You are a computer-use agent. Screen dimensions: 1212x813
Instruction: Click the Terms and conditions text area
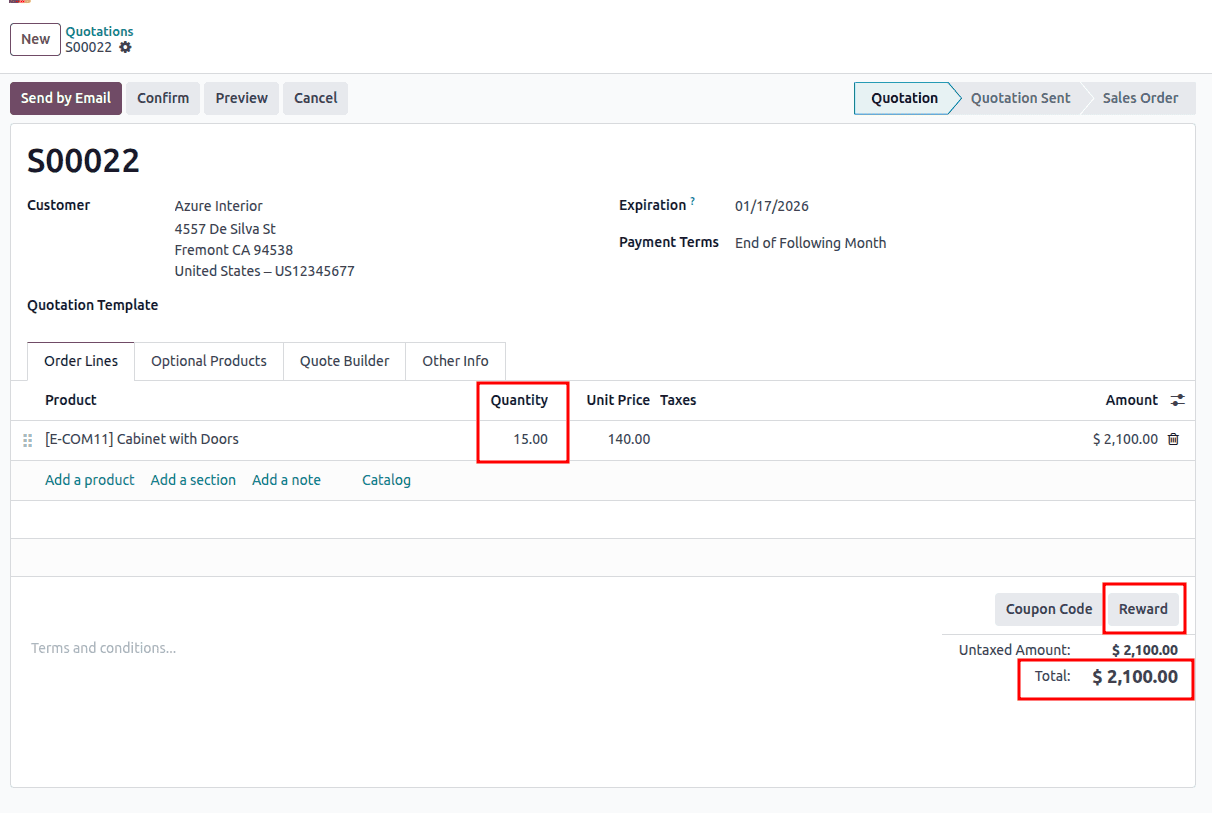click(x=103, y=647)
